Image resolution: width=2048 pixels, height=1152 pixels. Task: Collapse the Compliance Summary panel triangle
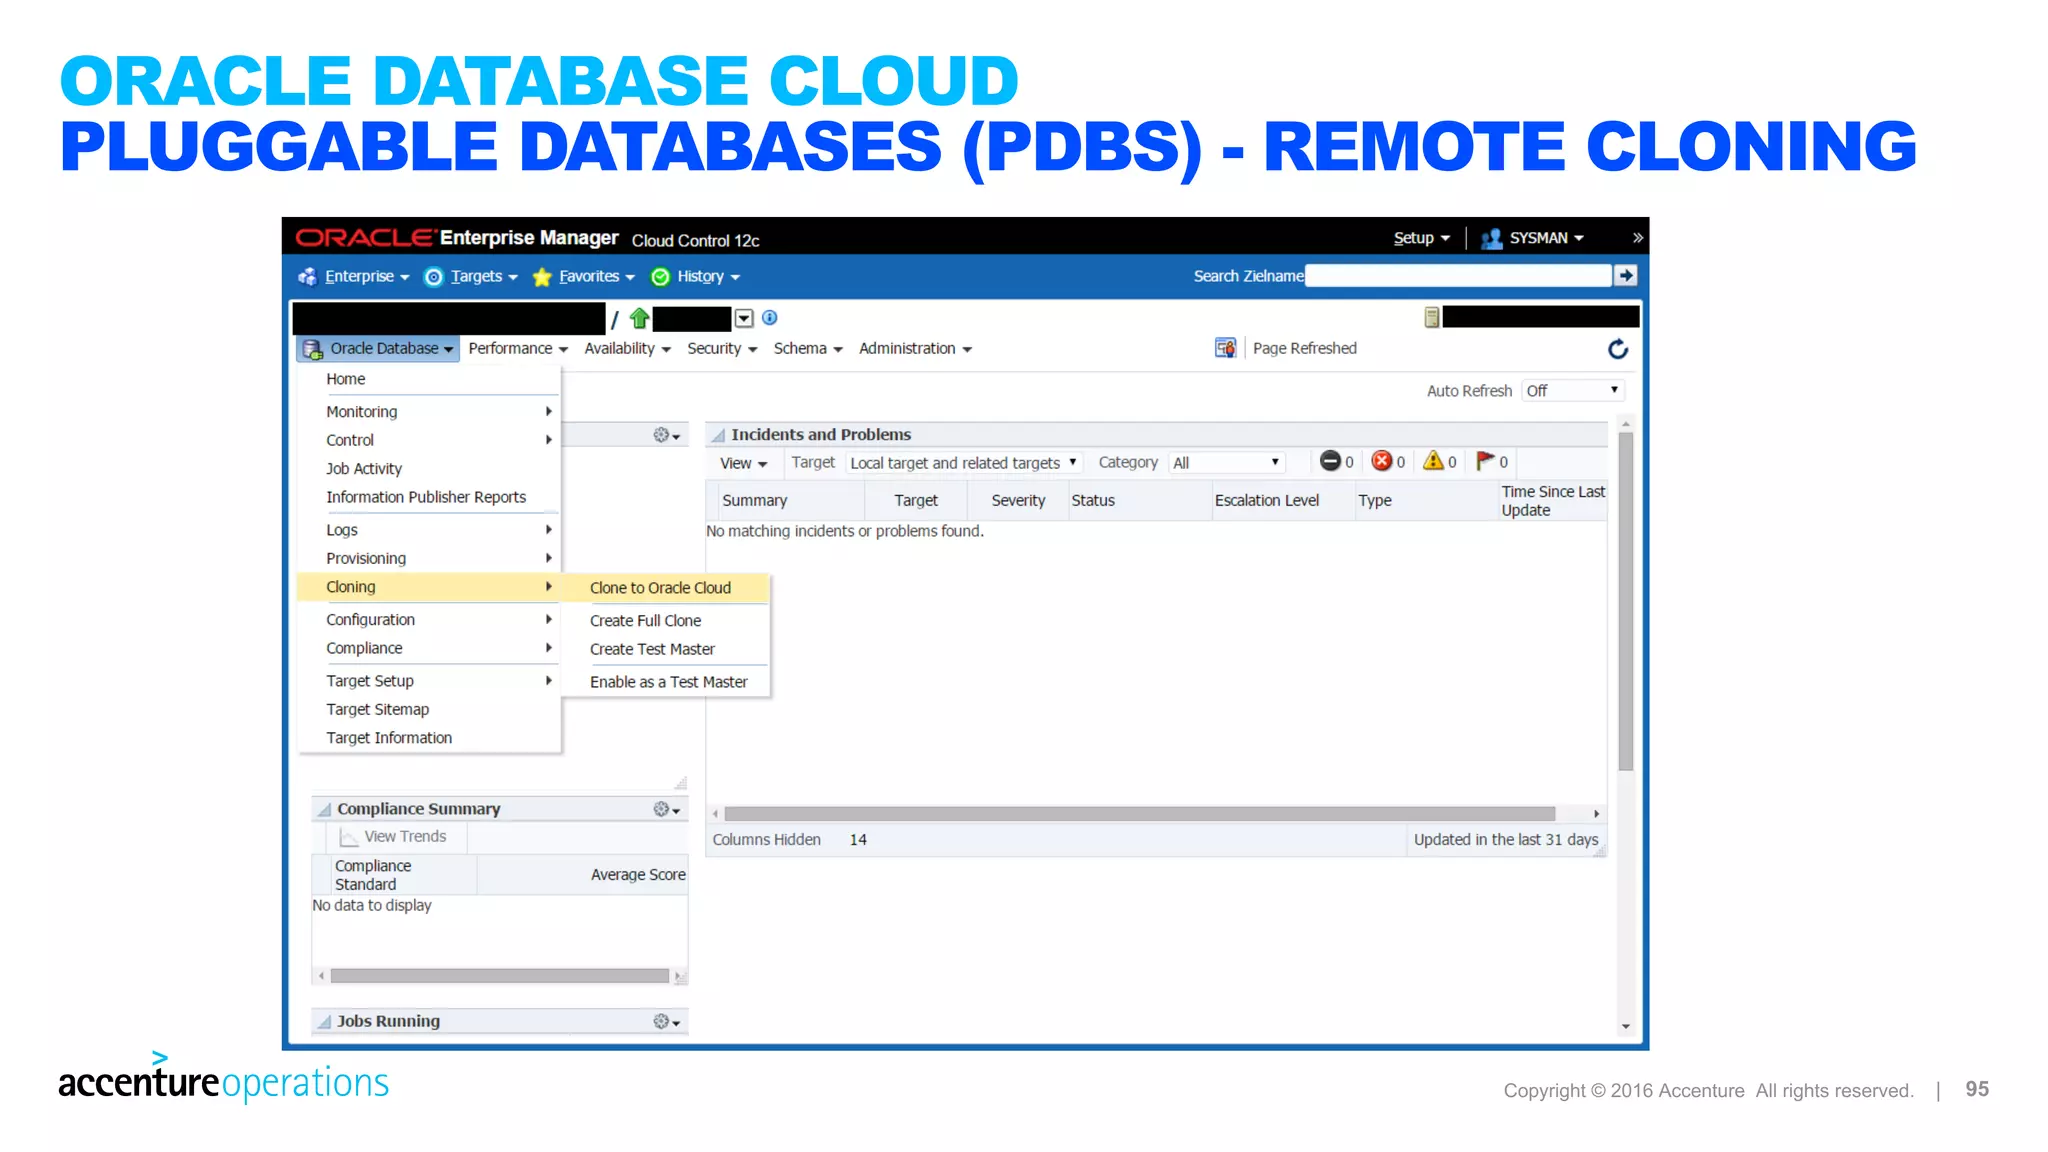(x=324, y=809)
